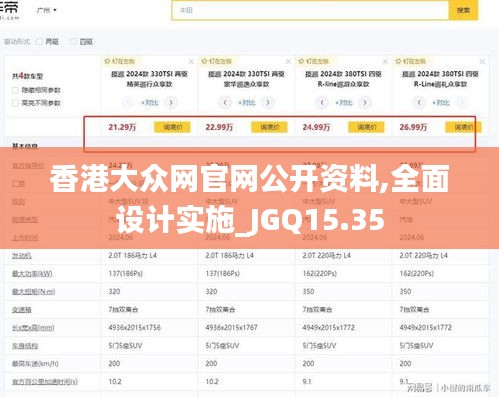Image resolution: width=499 pixels, height=397 pixels.
Task: Open the 广州 city dropdown
Action: 47,10
